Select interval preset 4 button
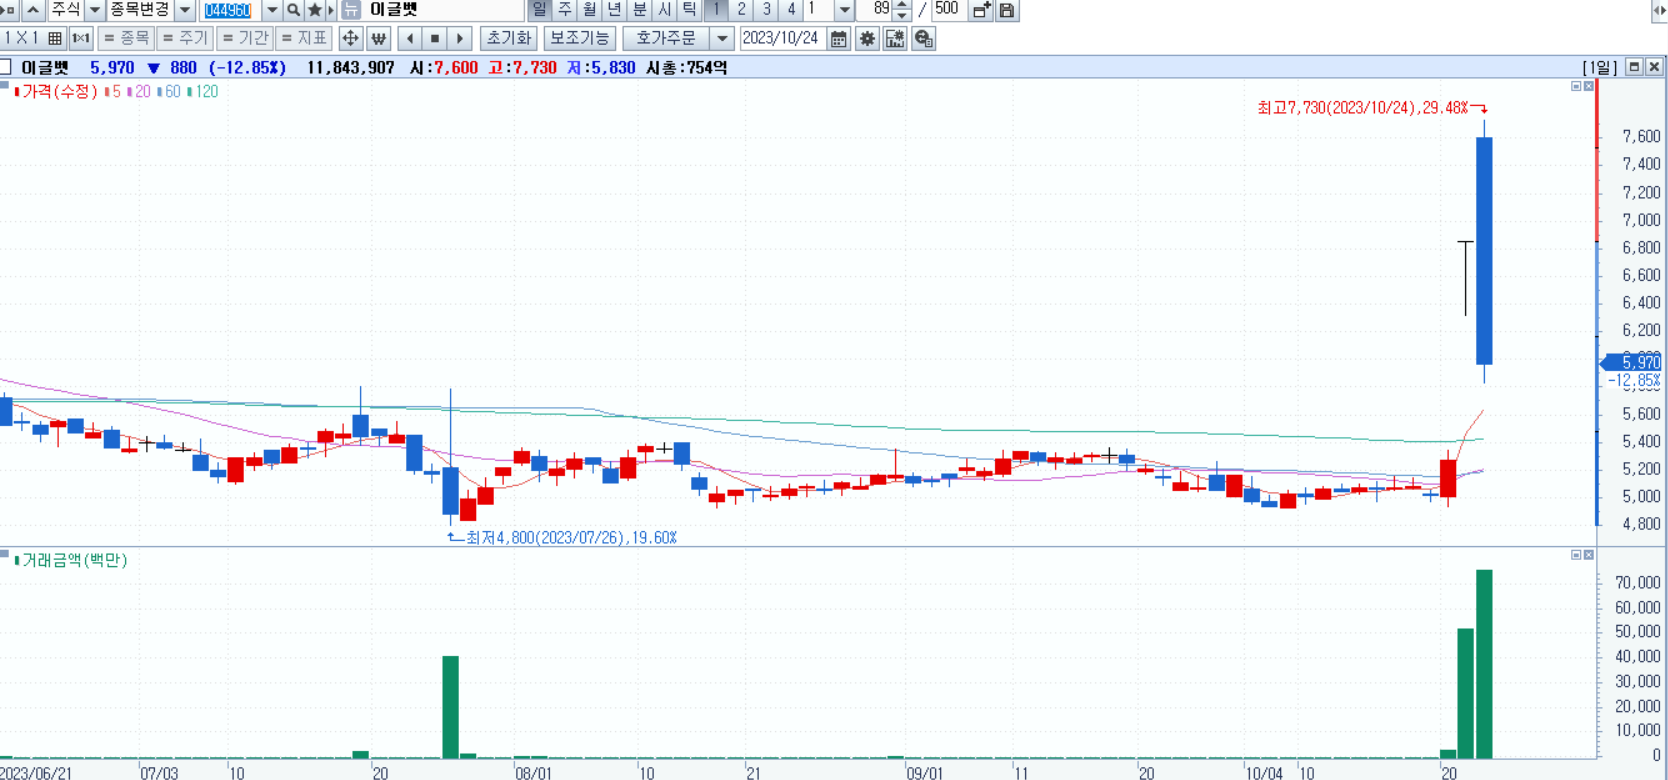Screen dimensions: 1668x780 tap(791, 10)
